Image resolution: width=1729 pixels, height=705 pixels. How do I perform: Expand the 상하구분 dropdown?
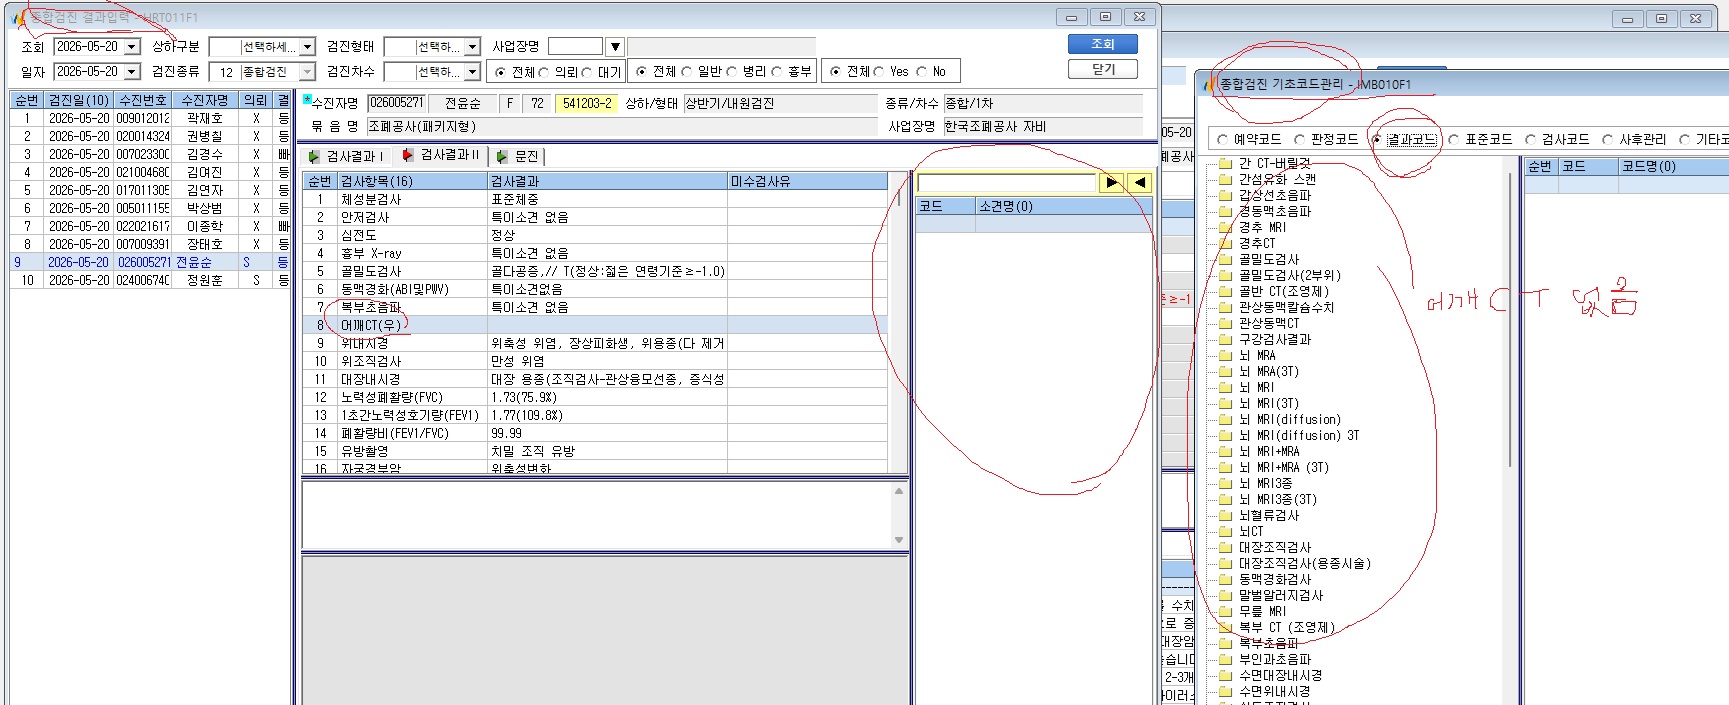(308, 47)
